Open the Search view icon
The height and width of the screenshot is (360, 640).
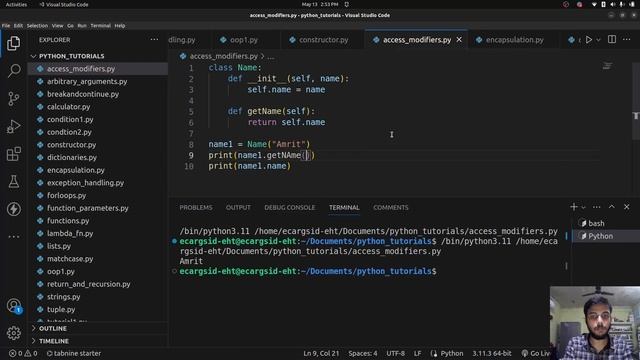(x=13, y=71)
